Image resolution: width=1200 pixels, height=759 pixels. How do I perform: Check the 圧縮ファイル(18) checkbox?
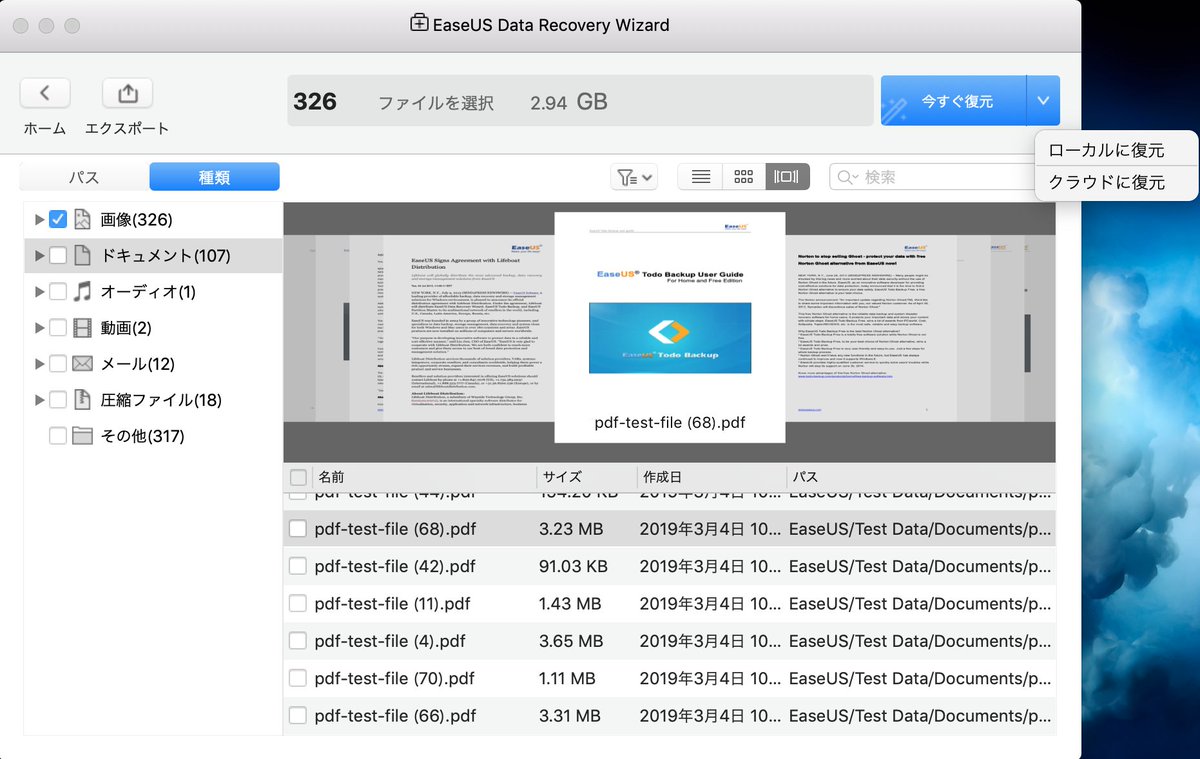pyautogui.click(x=58, y=399)
